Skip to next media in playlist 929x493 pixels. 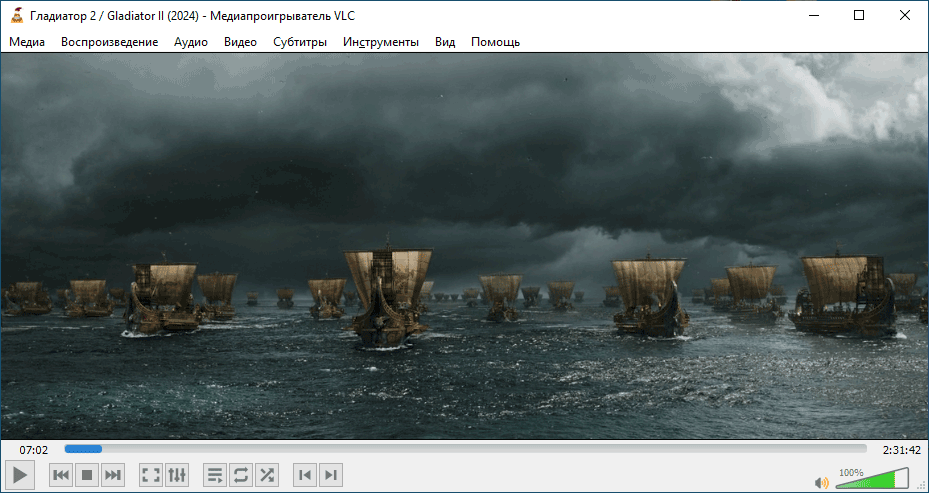(113, 475)
